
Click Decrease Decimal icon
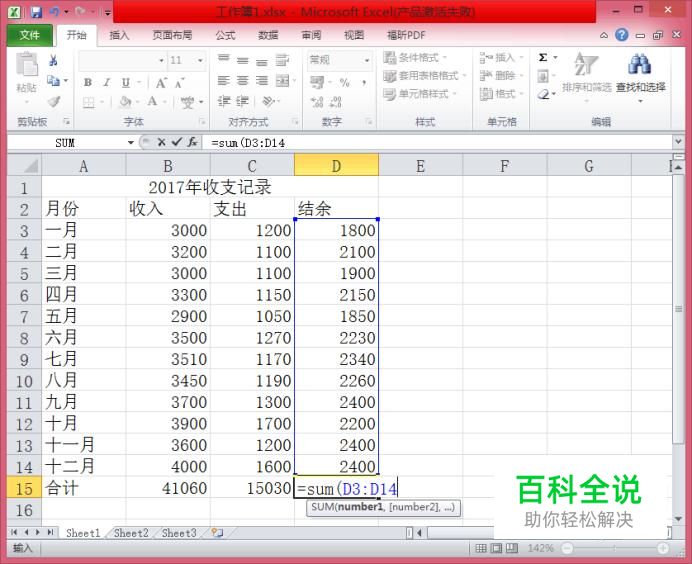336,102
